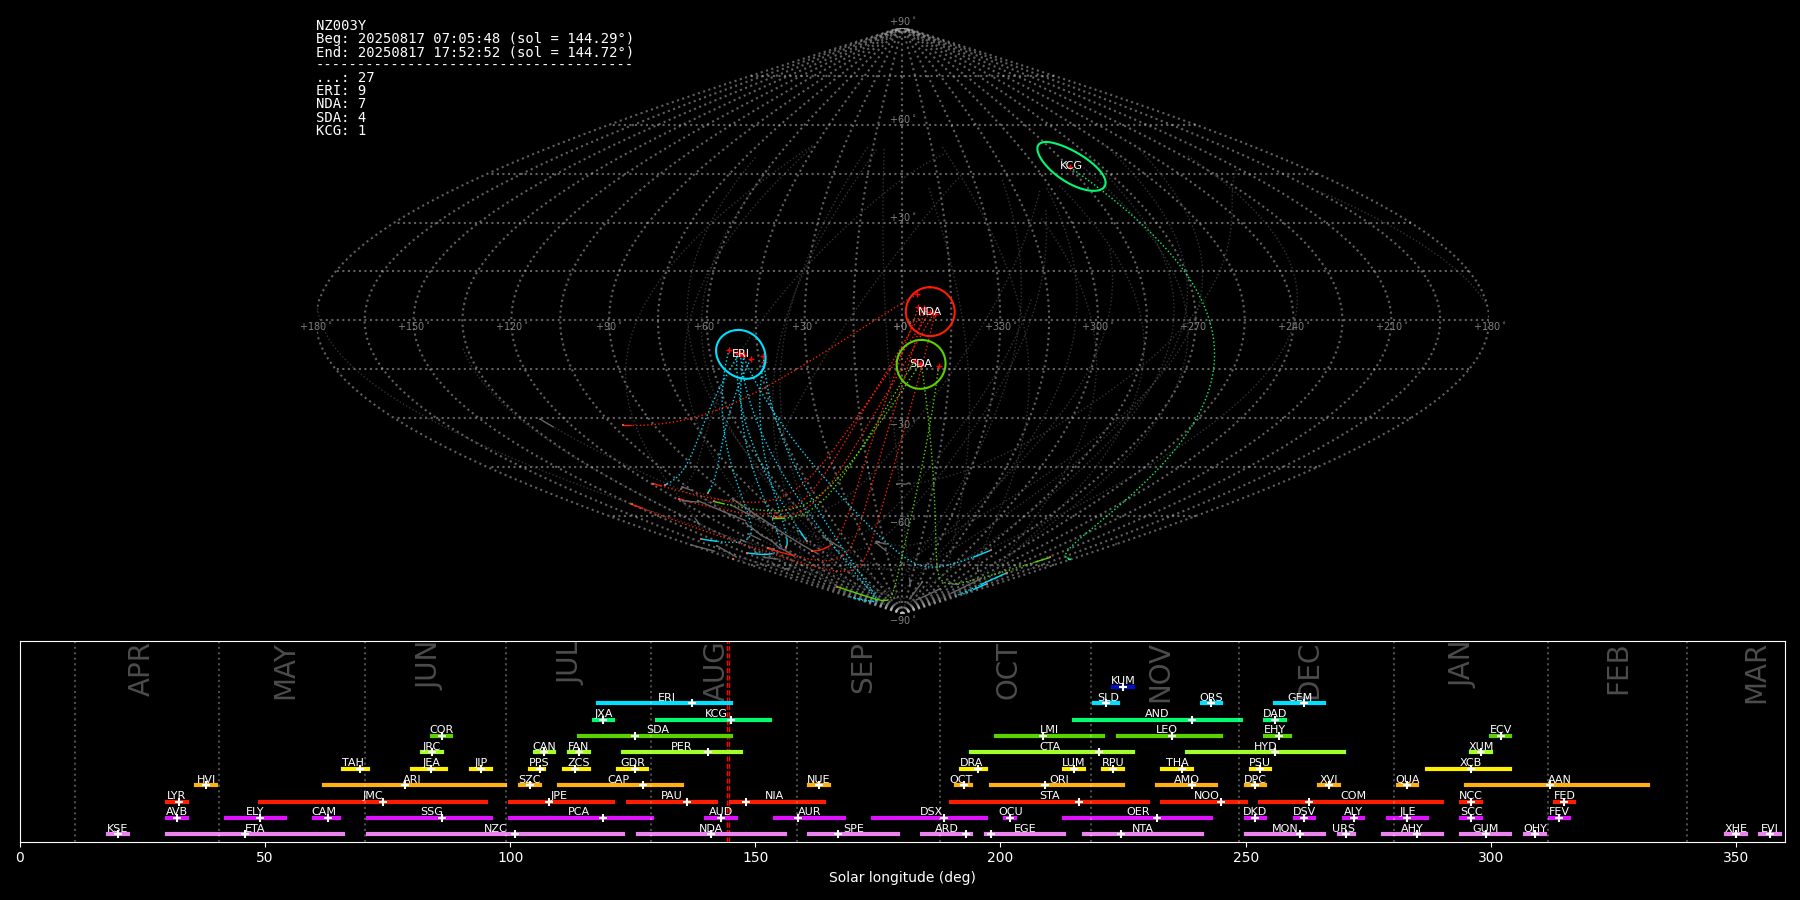Image resolution: width=1800 pixels, height=900 pixels.
Task: Select the 'Beg: 20250817 07:05:48' line
Action: pos(475,39)
